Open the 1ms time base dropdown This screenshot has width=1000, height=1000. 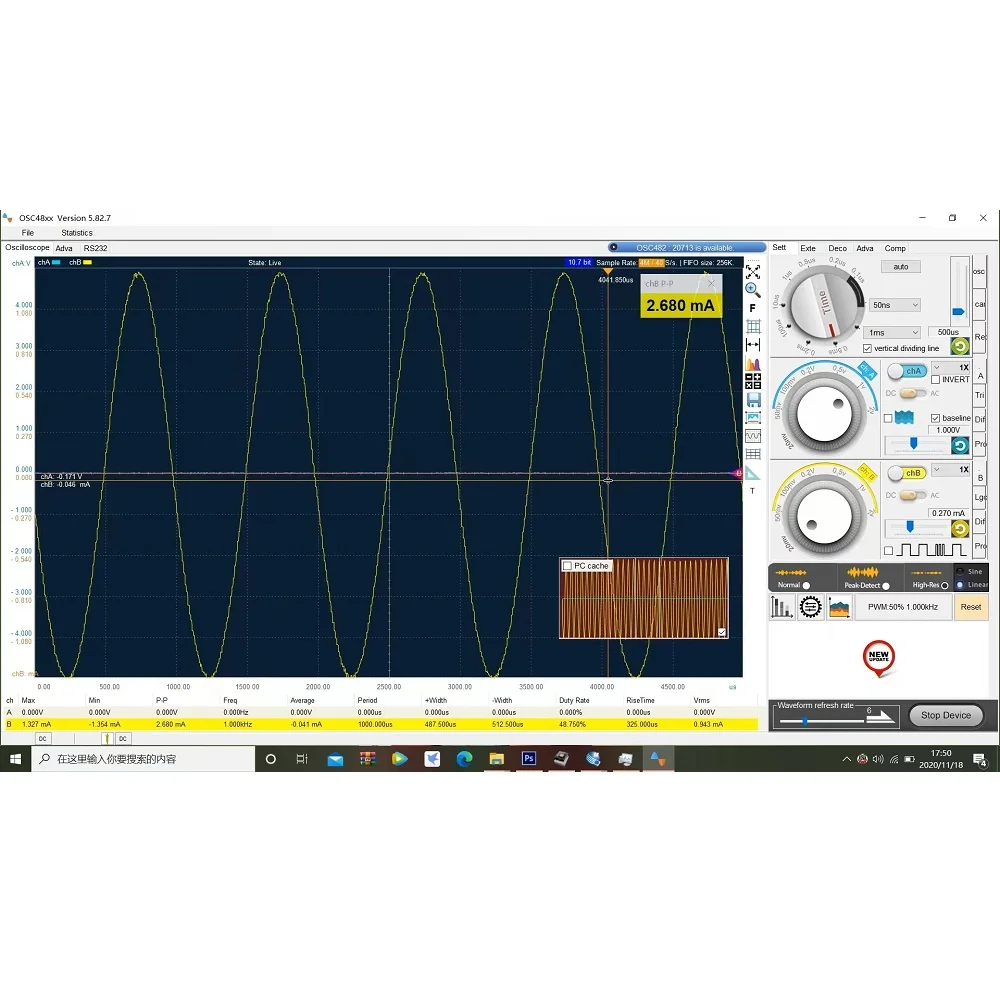pyautogui.click(x=892, y=332)
